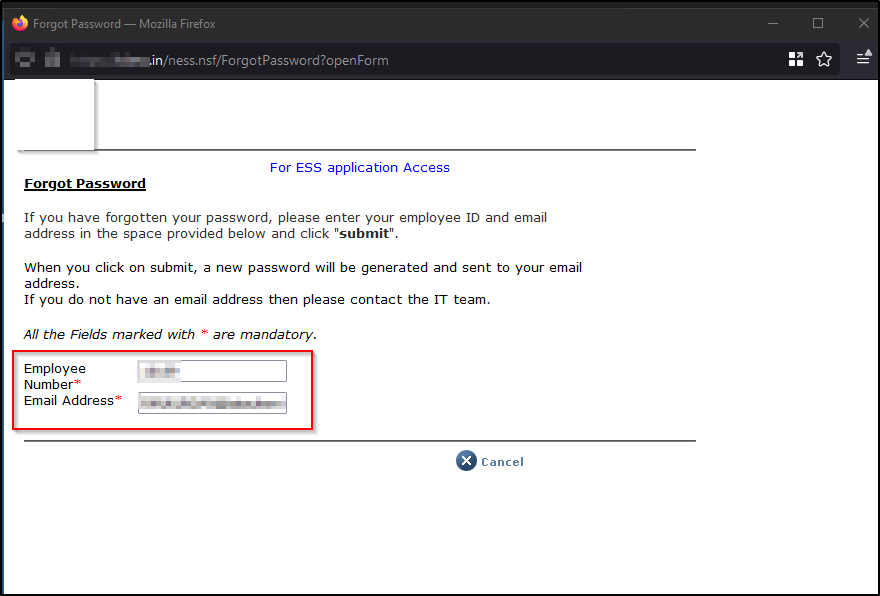Click the site security padlock icon
Screen dimensions: 880x596
[52, 60]
